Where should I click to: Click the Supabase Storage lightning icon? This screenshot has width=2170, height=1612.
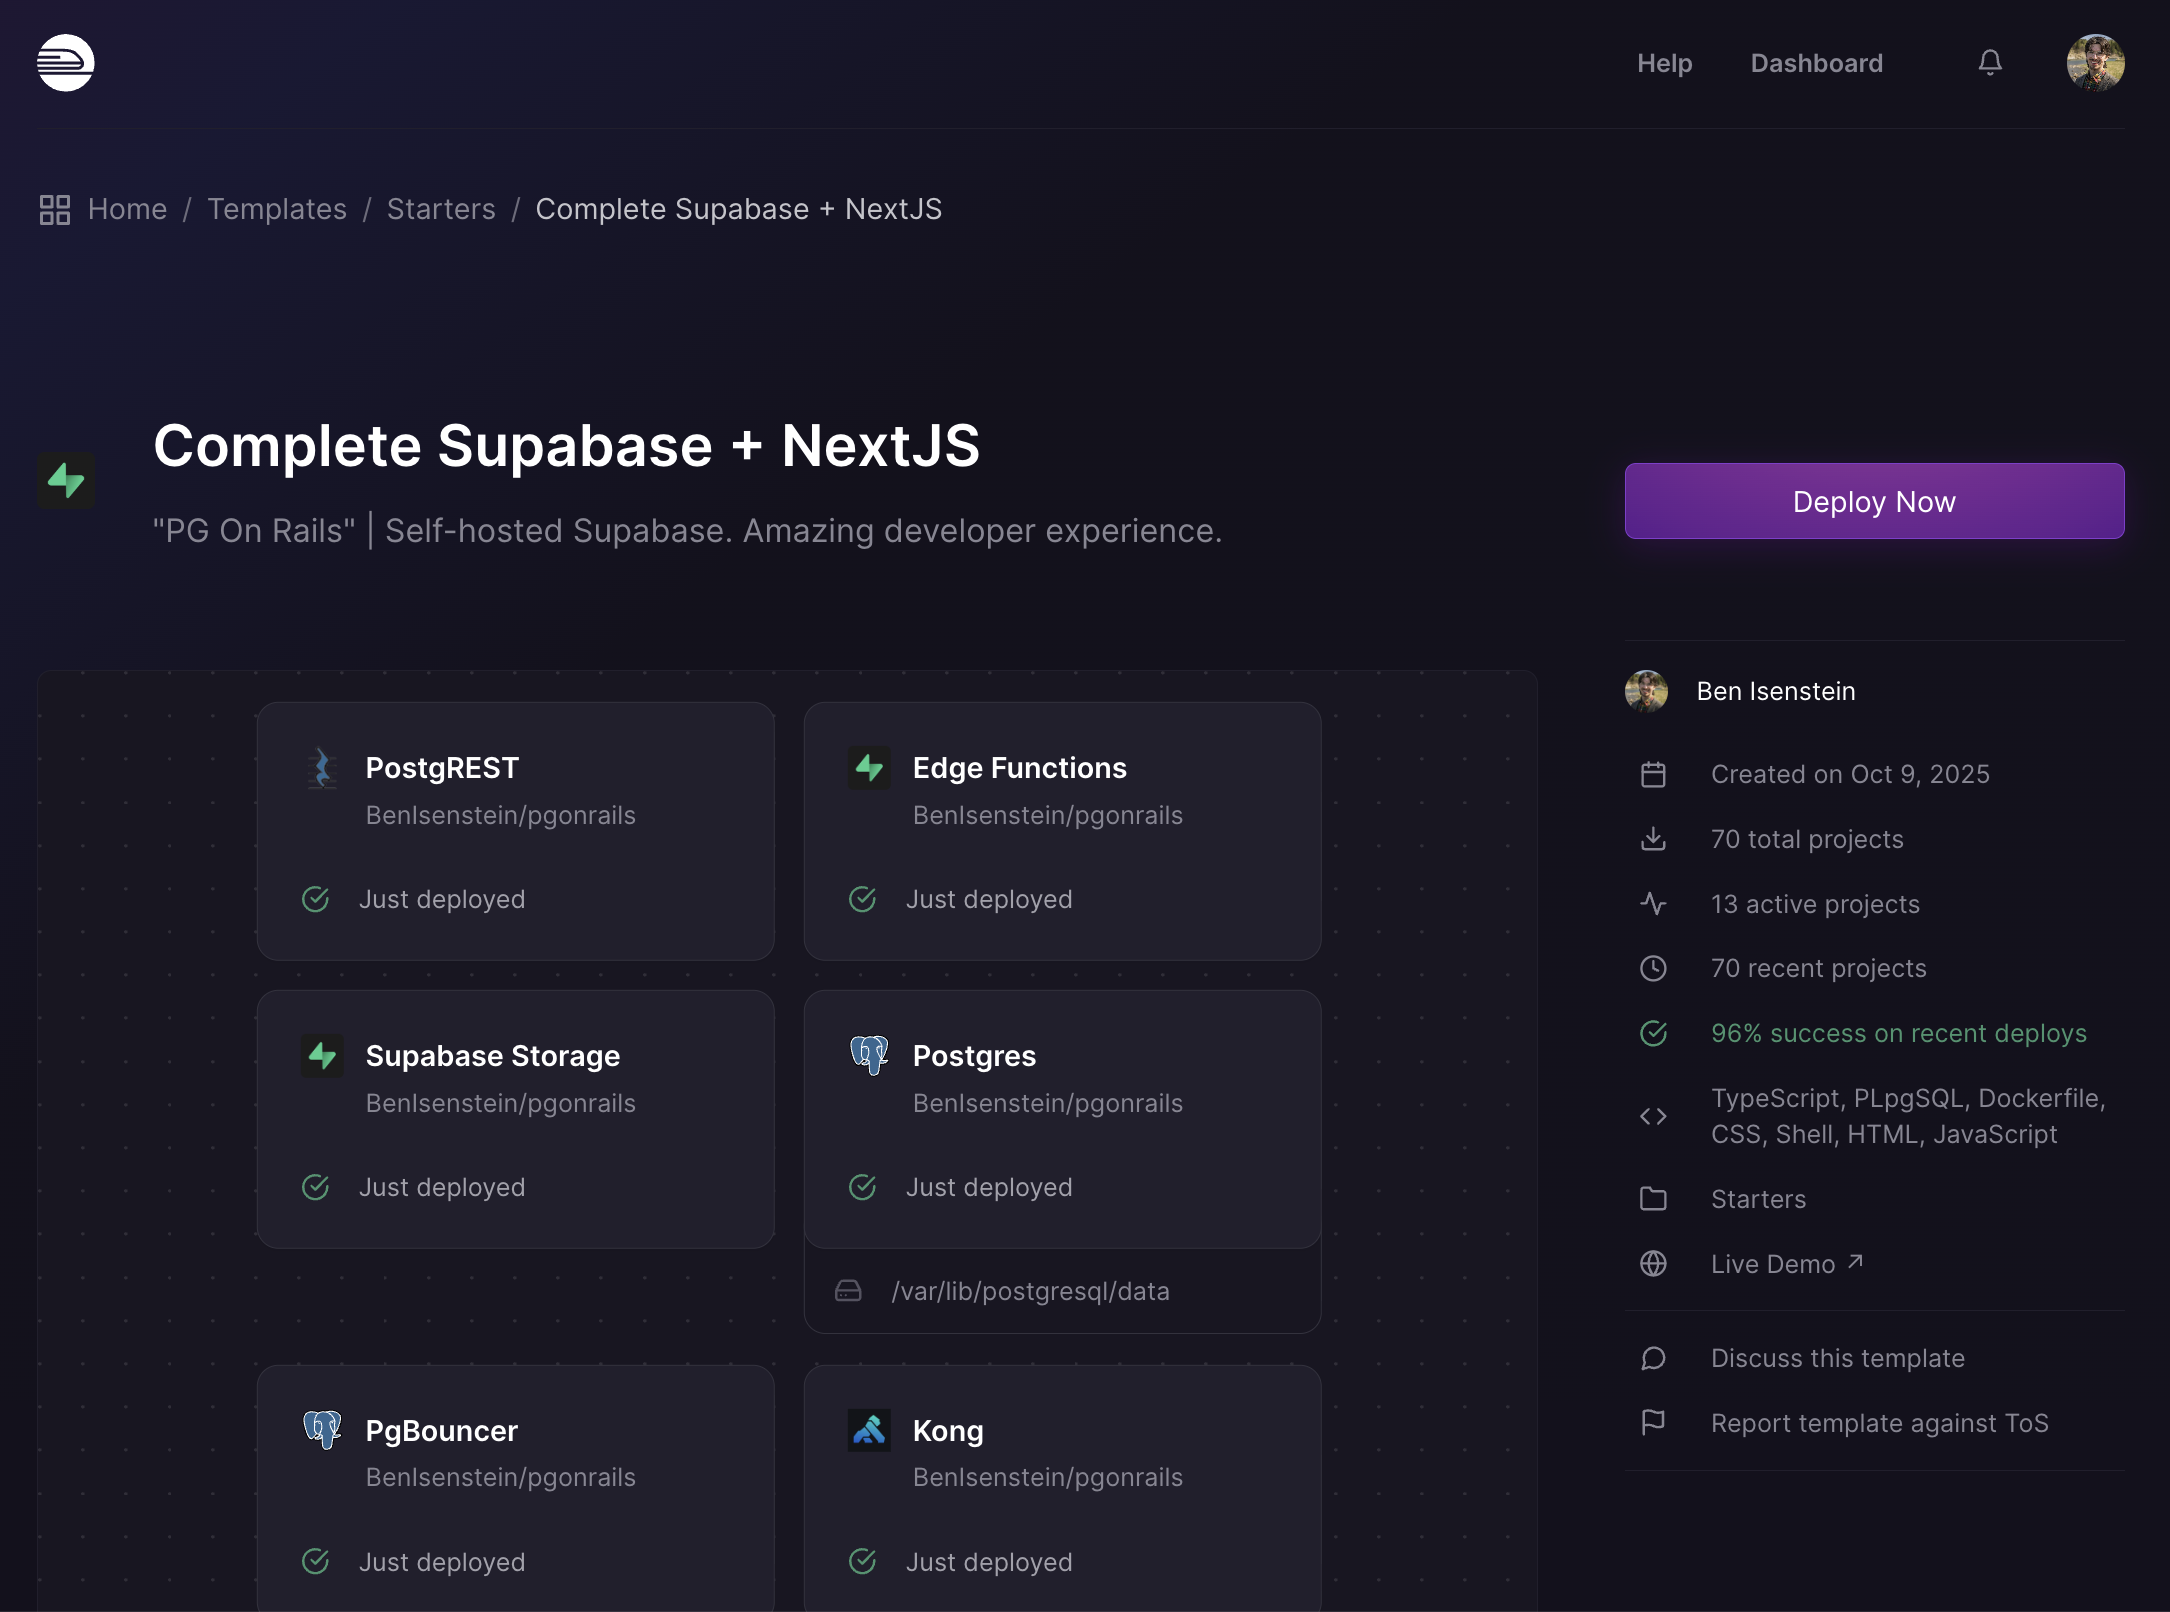pos(322,1055)
